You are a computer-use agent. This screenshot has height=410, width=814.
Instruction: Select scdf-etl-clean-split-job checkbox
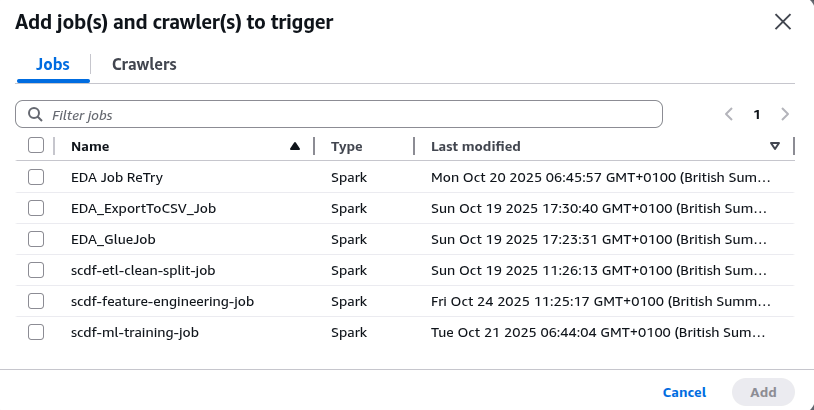tap(36, 270)
